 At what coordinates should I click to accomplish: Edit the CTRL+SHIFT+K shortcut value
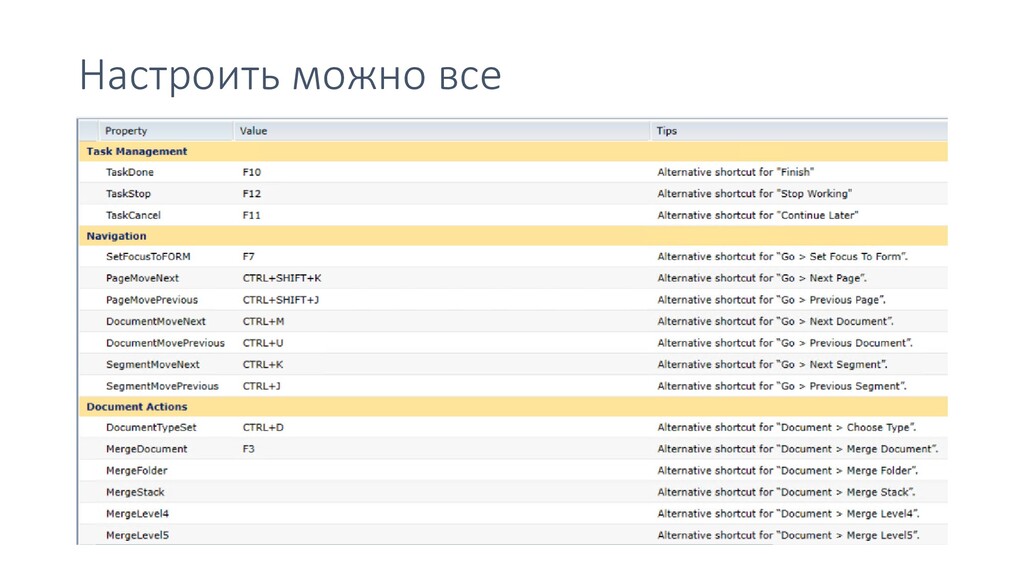282,278
